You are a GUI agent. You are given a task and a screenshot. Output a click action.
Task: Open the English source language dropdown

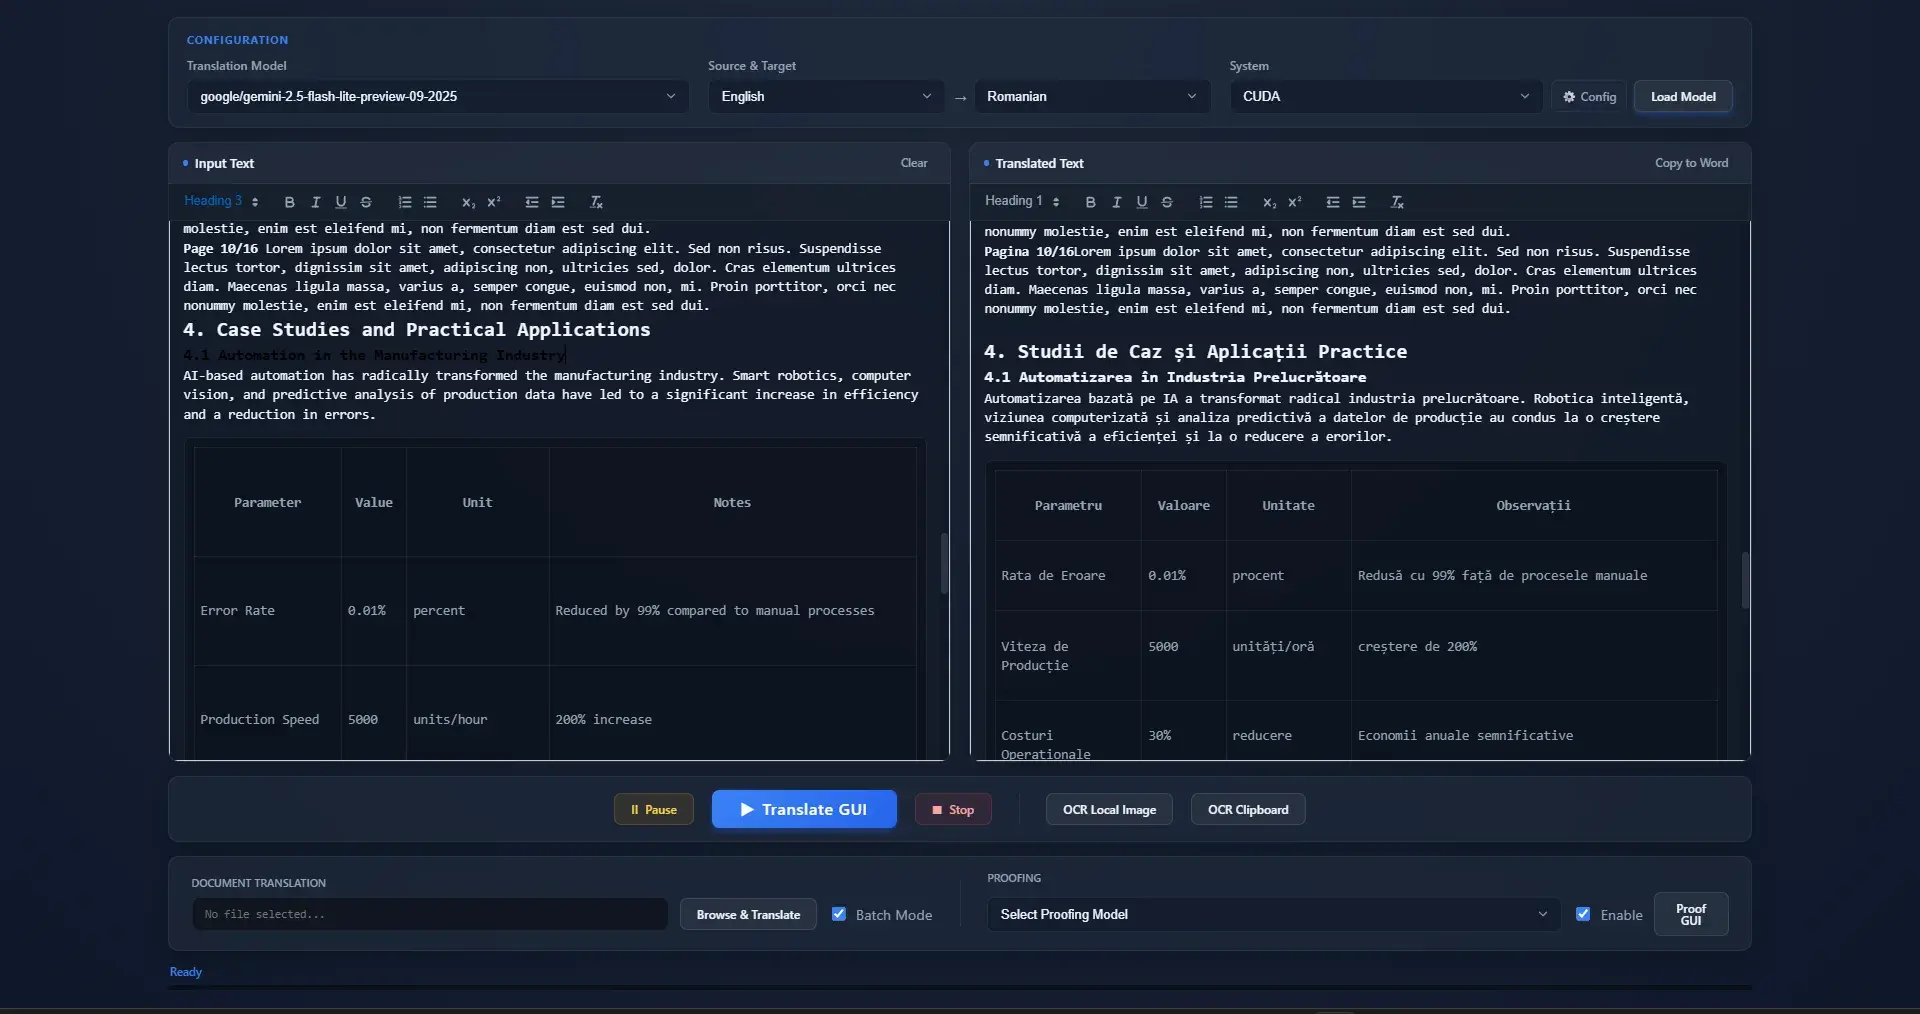click(826, 96)
